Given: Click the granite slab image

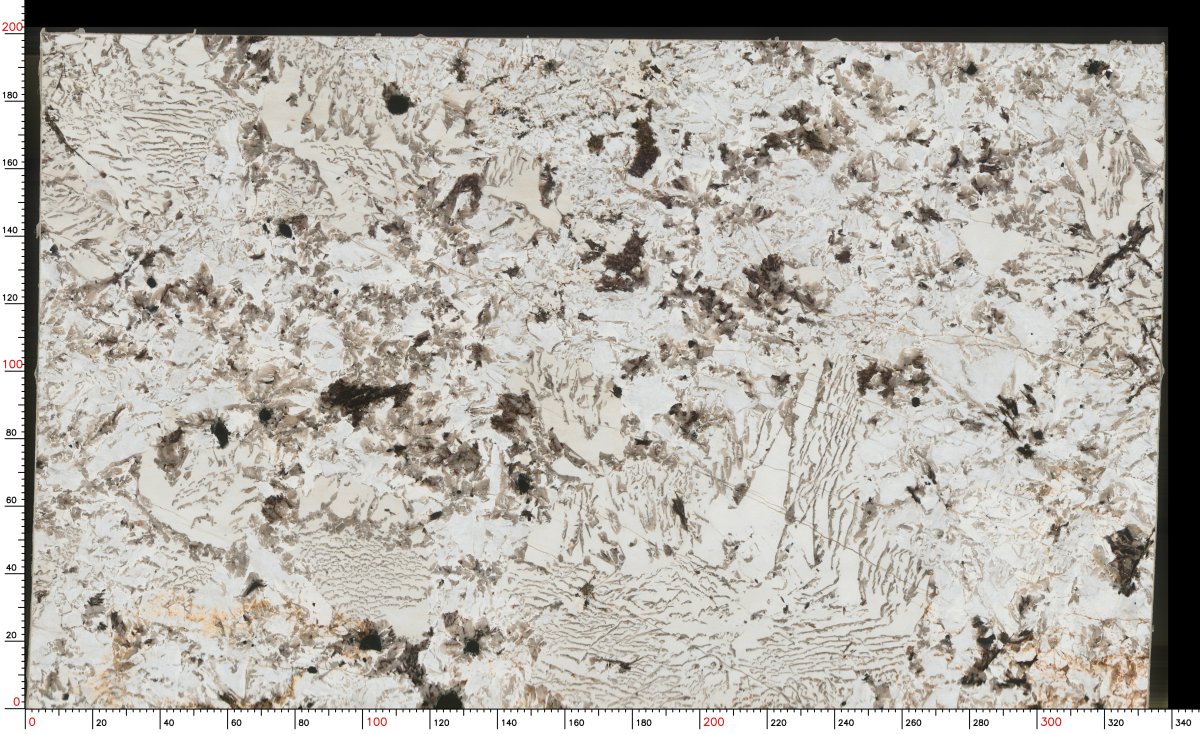Looking at the screenshot, I should [x=598, y=369].
